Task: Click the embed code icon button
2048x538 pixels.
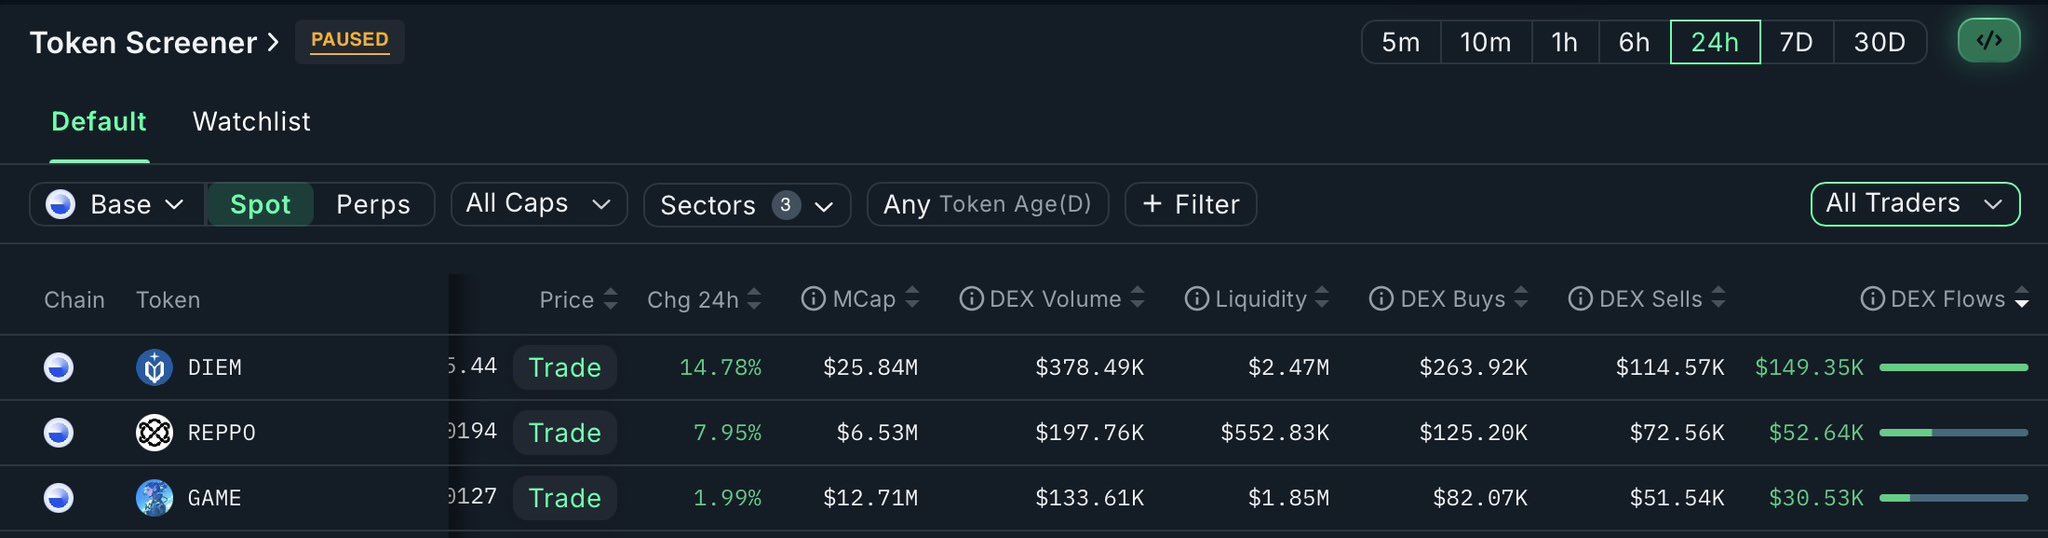Action: coord(1988,41)
